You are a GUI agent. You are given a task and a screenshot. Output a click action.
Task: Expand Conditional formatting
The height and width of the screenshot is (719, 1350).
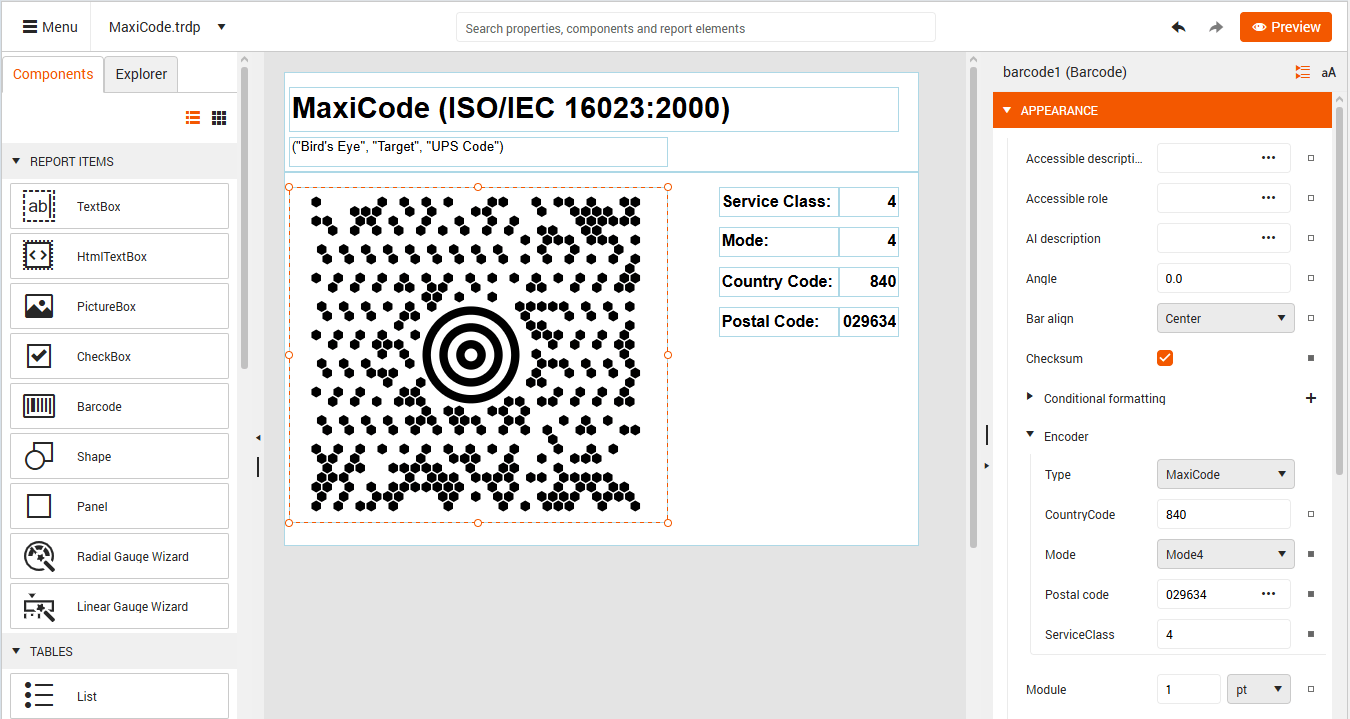(1030, 397)
